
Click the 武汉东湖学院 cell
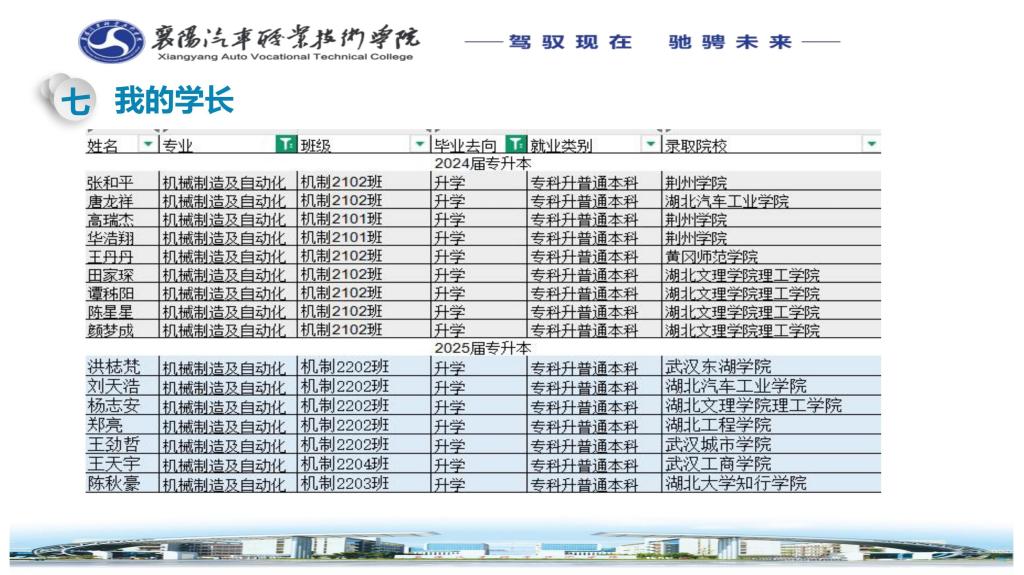718,366
